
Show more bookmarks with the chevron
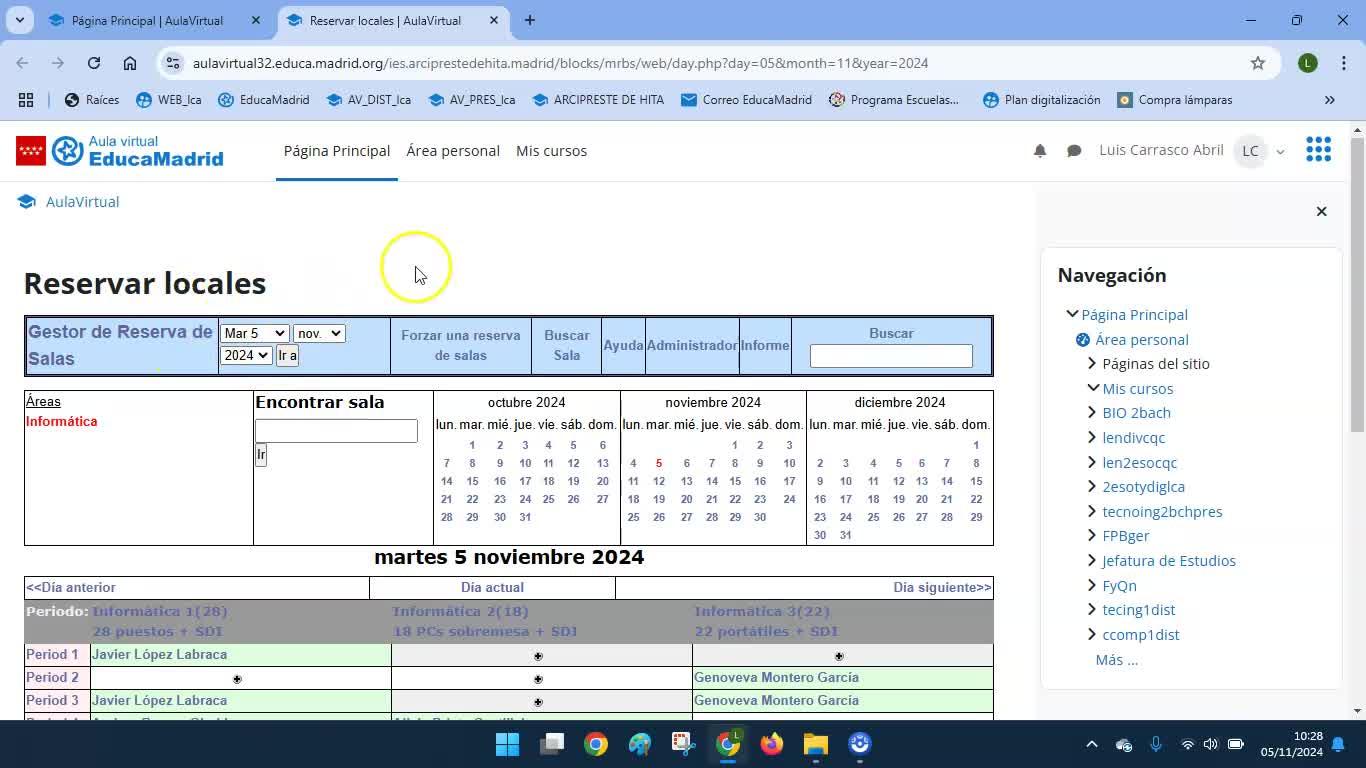pos(1330,100)
